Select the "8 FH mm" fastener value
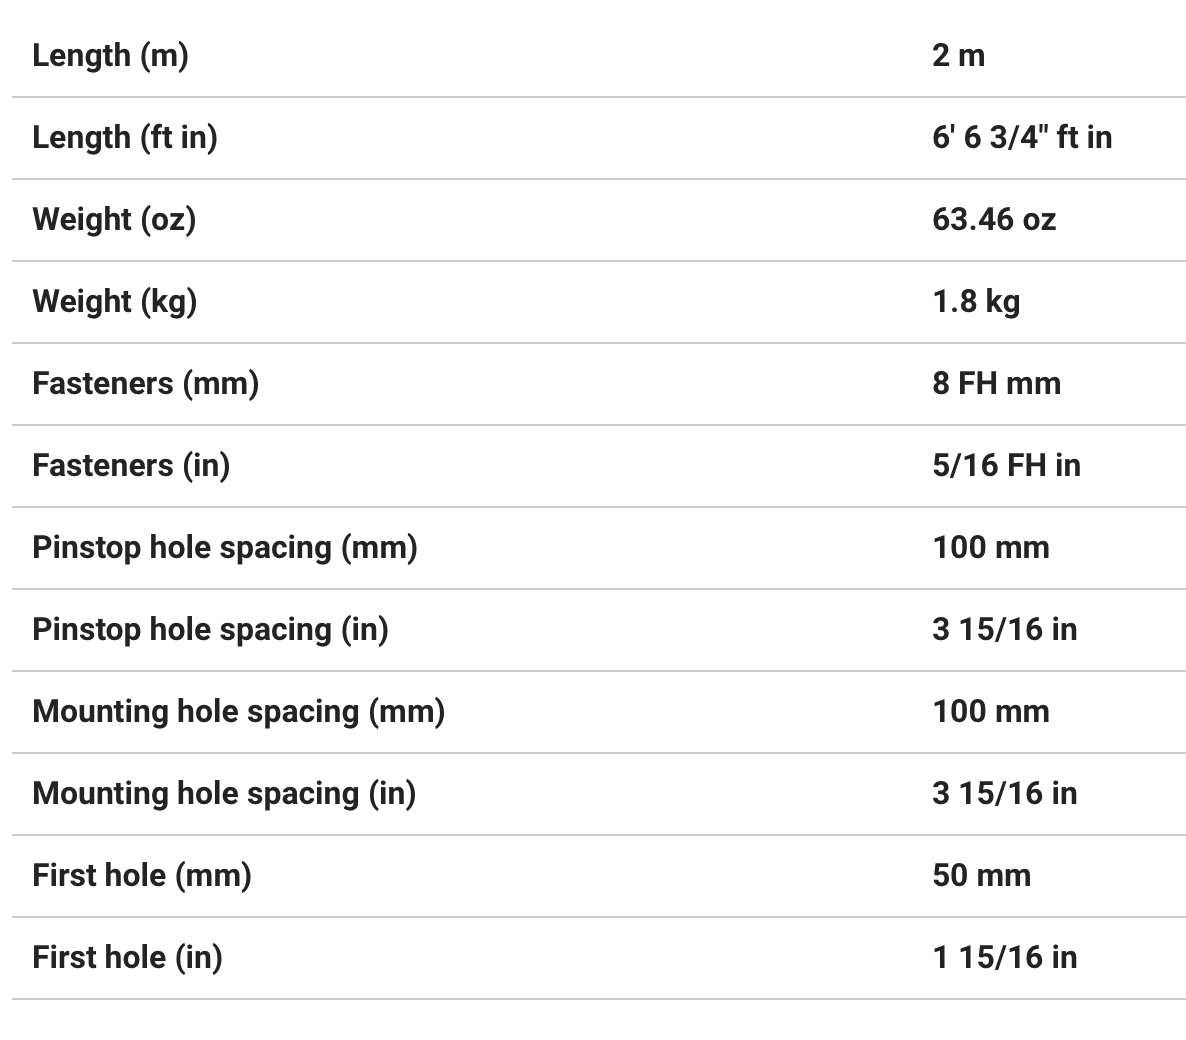 pos(996,383)
